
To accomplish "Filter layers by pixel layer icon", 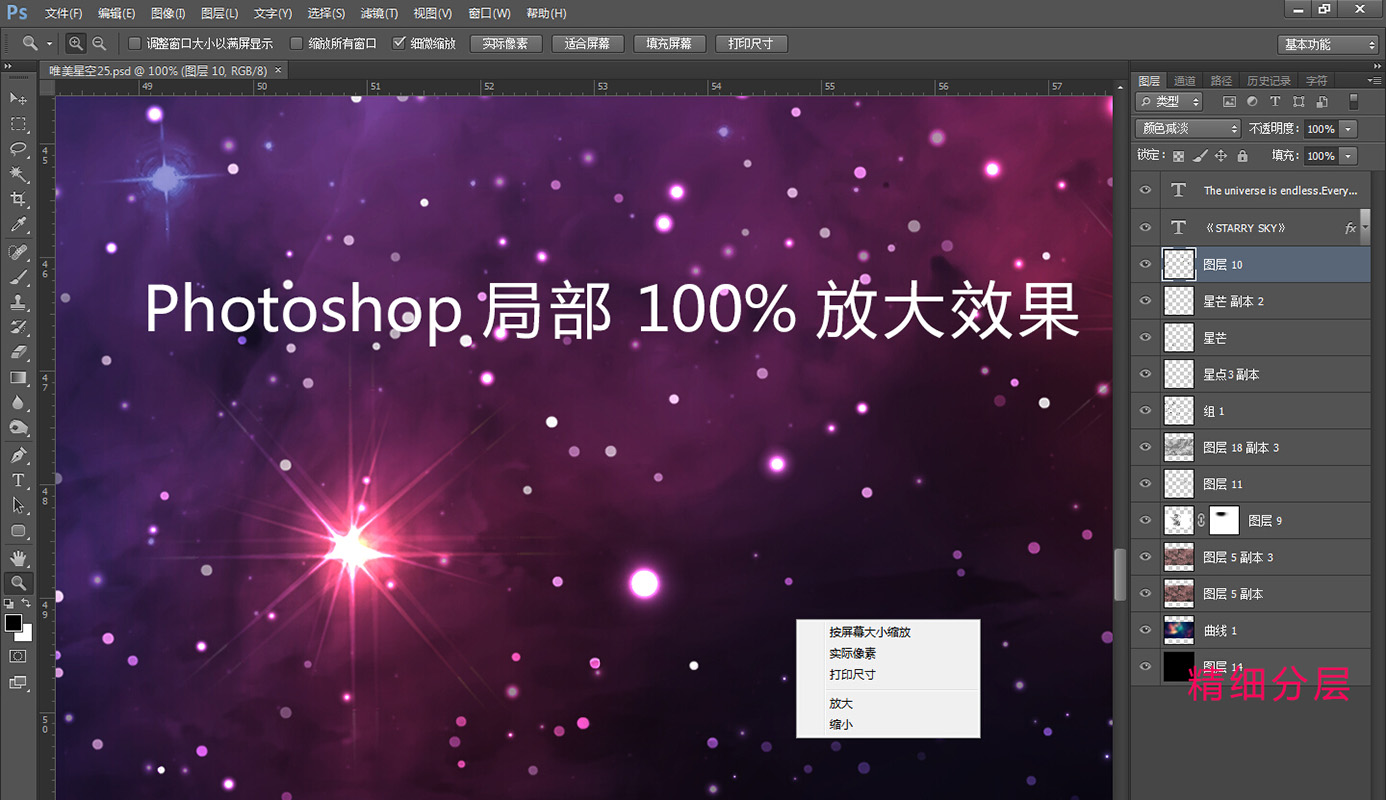I will coord(1229,102).
